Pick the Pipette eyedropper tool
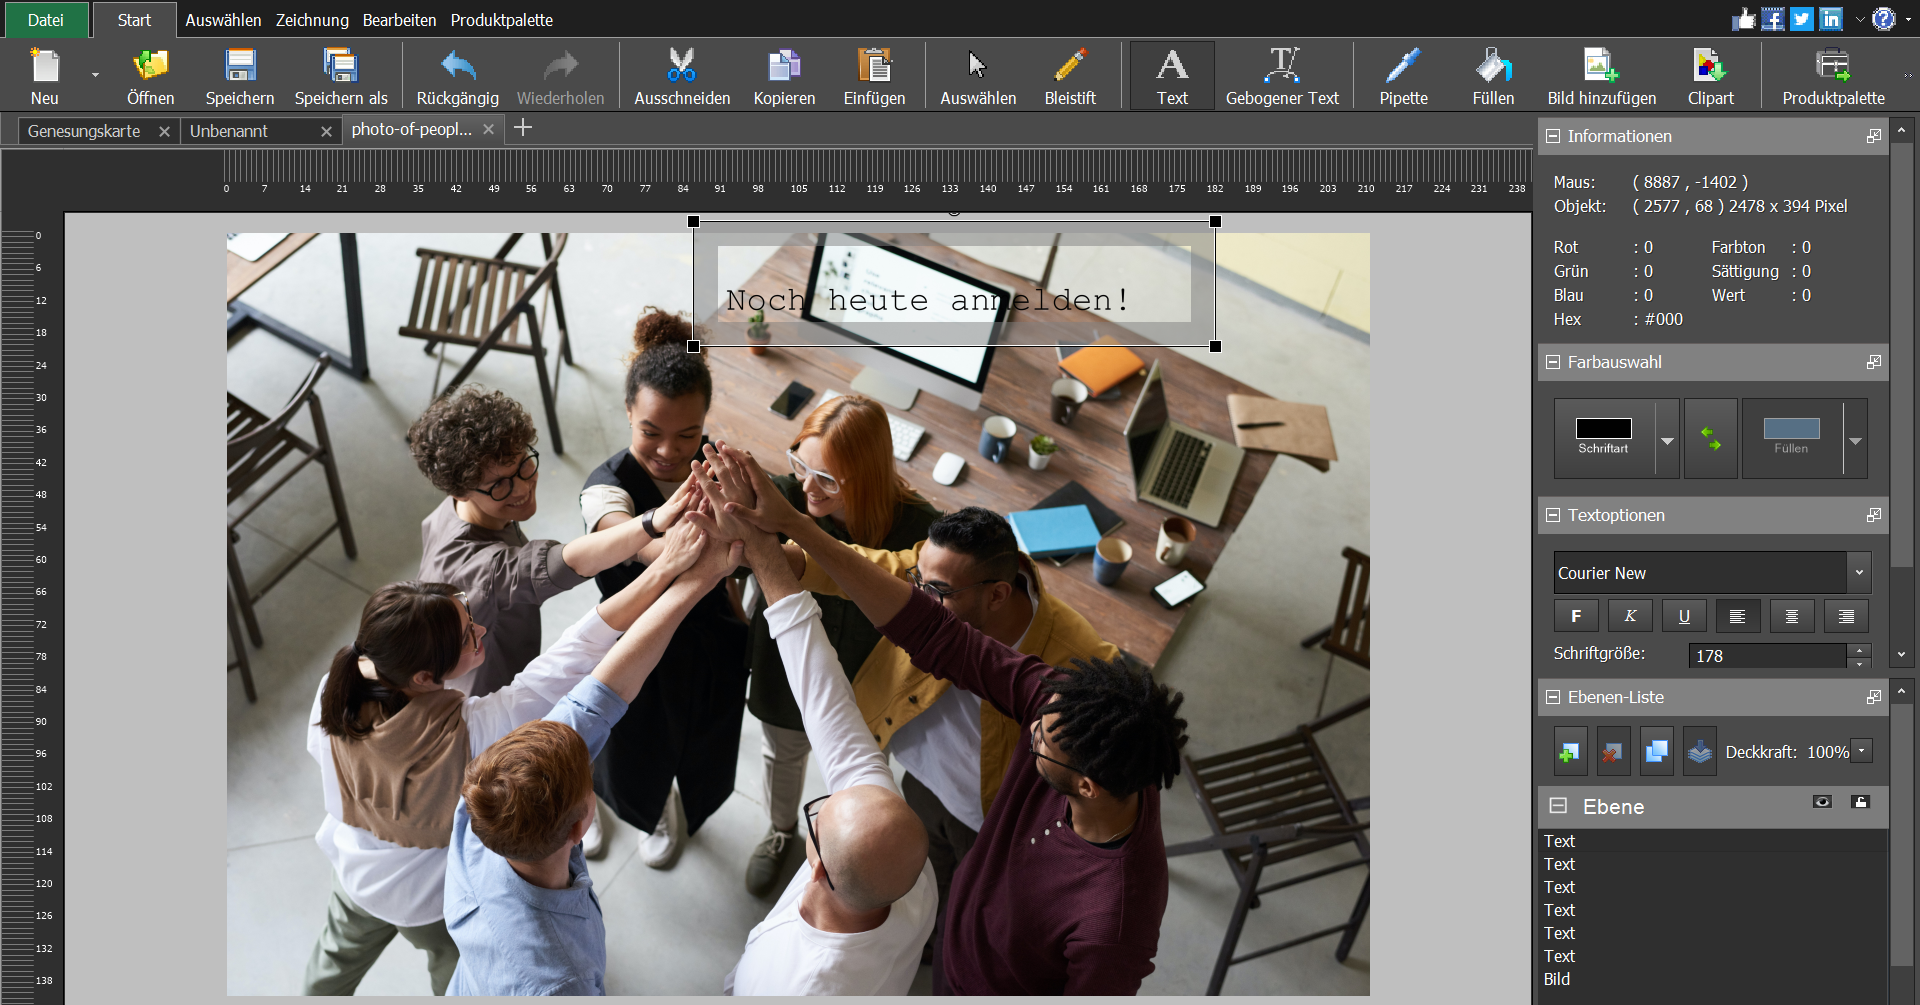This screenshot has height=1005, width=1920. [x=1402, y=76]
